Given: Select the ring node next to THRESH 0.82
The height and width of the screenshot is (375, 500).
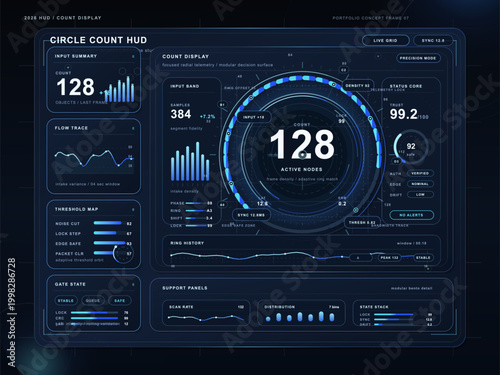Looking at the screenshot, I should [x=356, y=210].
